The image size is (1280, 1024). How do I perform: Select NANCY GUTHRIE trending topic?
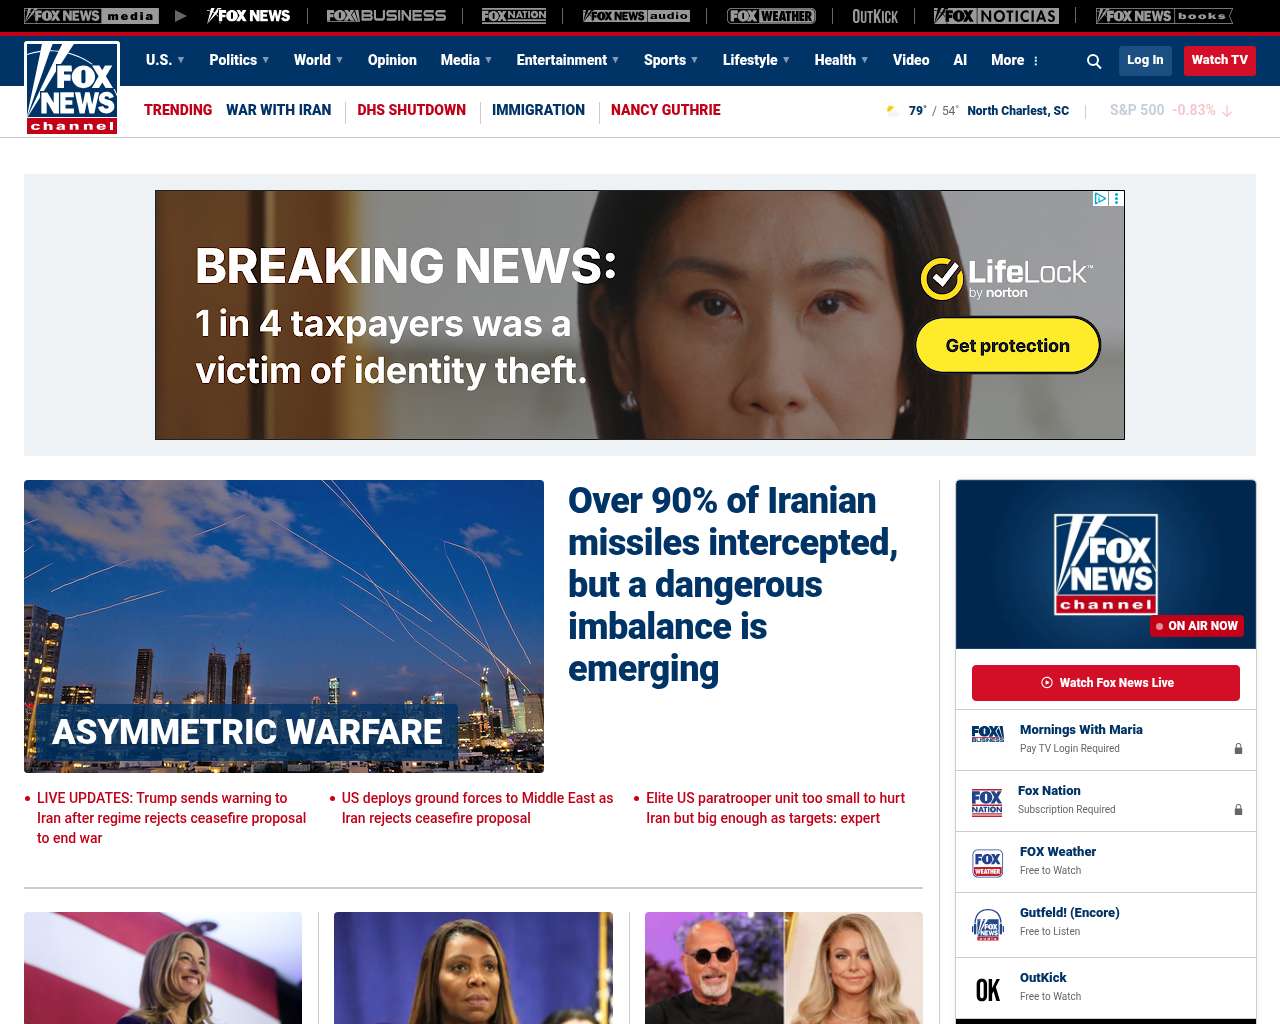(665, 110)
